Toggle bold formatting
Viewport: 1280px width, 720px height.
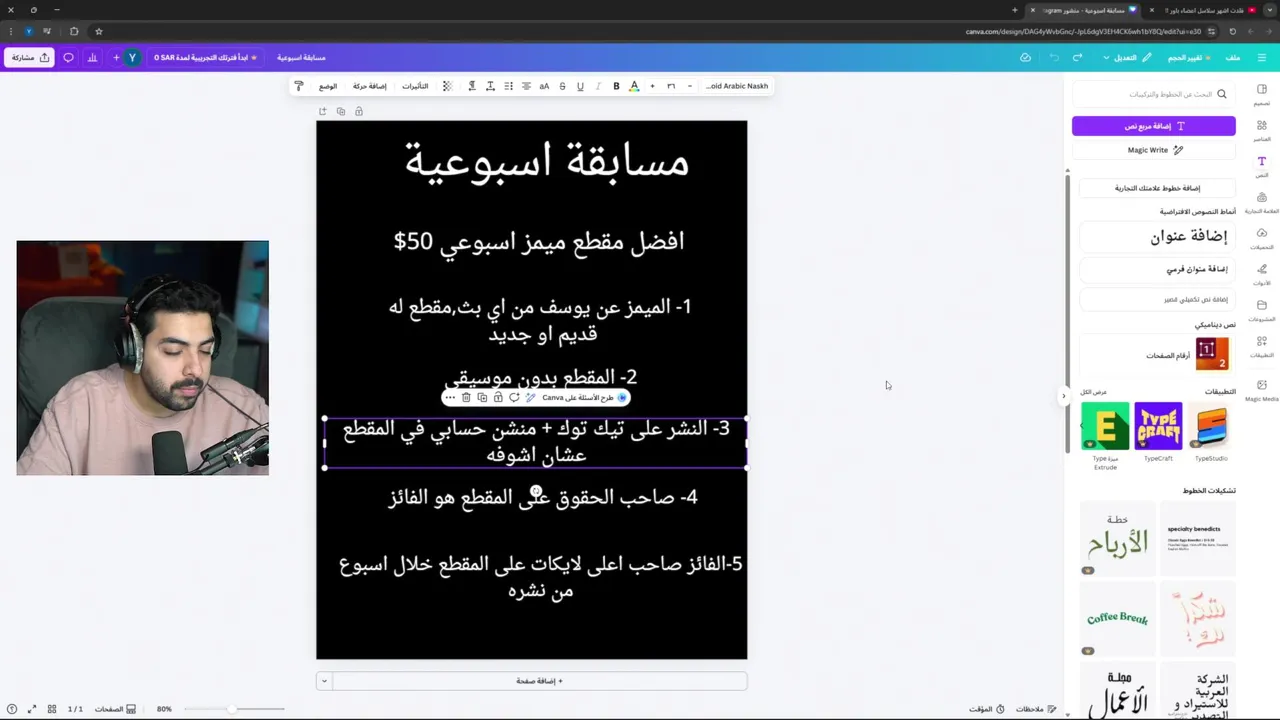coord(616,86)
